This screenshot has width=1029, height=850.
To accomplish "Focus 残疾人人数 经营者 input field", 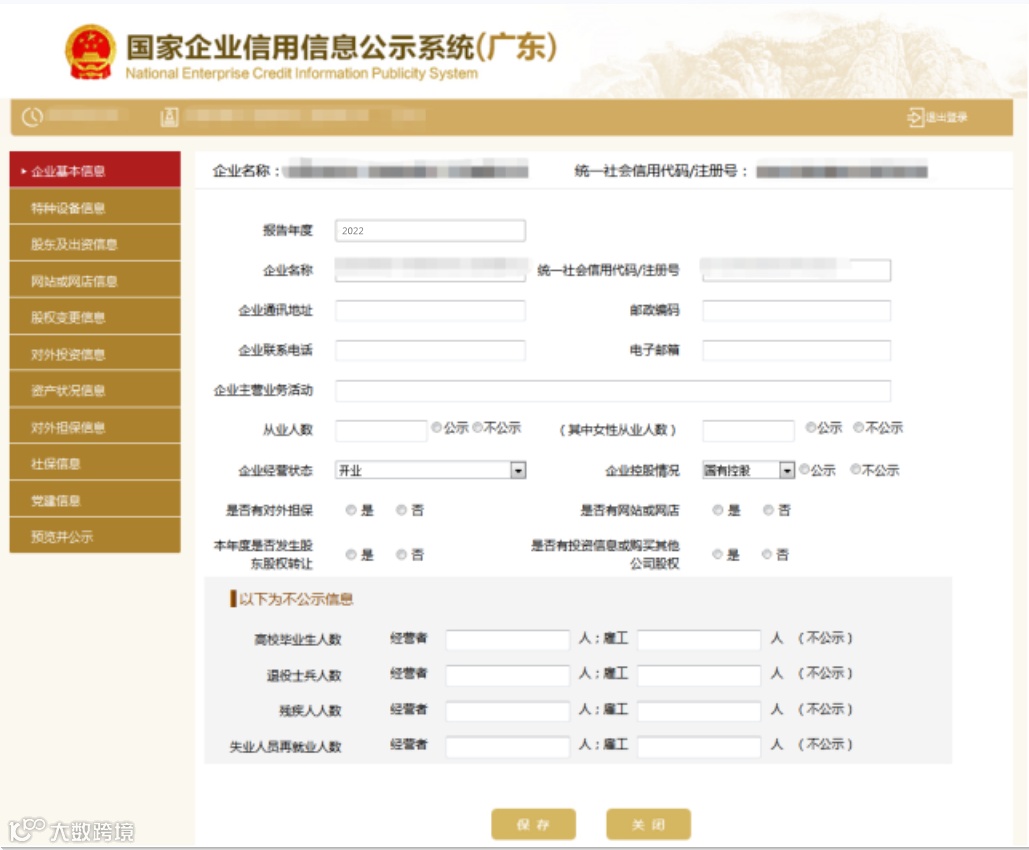I will click(x=507, y=711).
